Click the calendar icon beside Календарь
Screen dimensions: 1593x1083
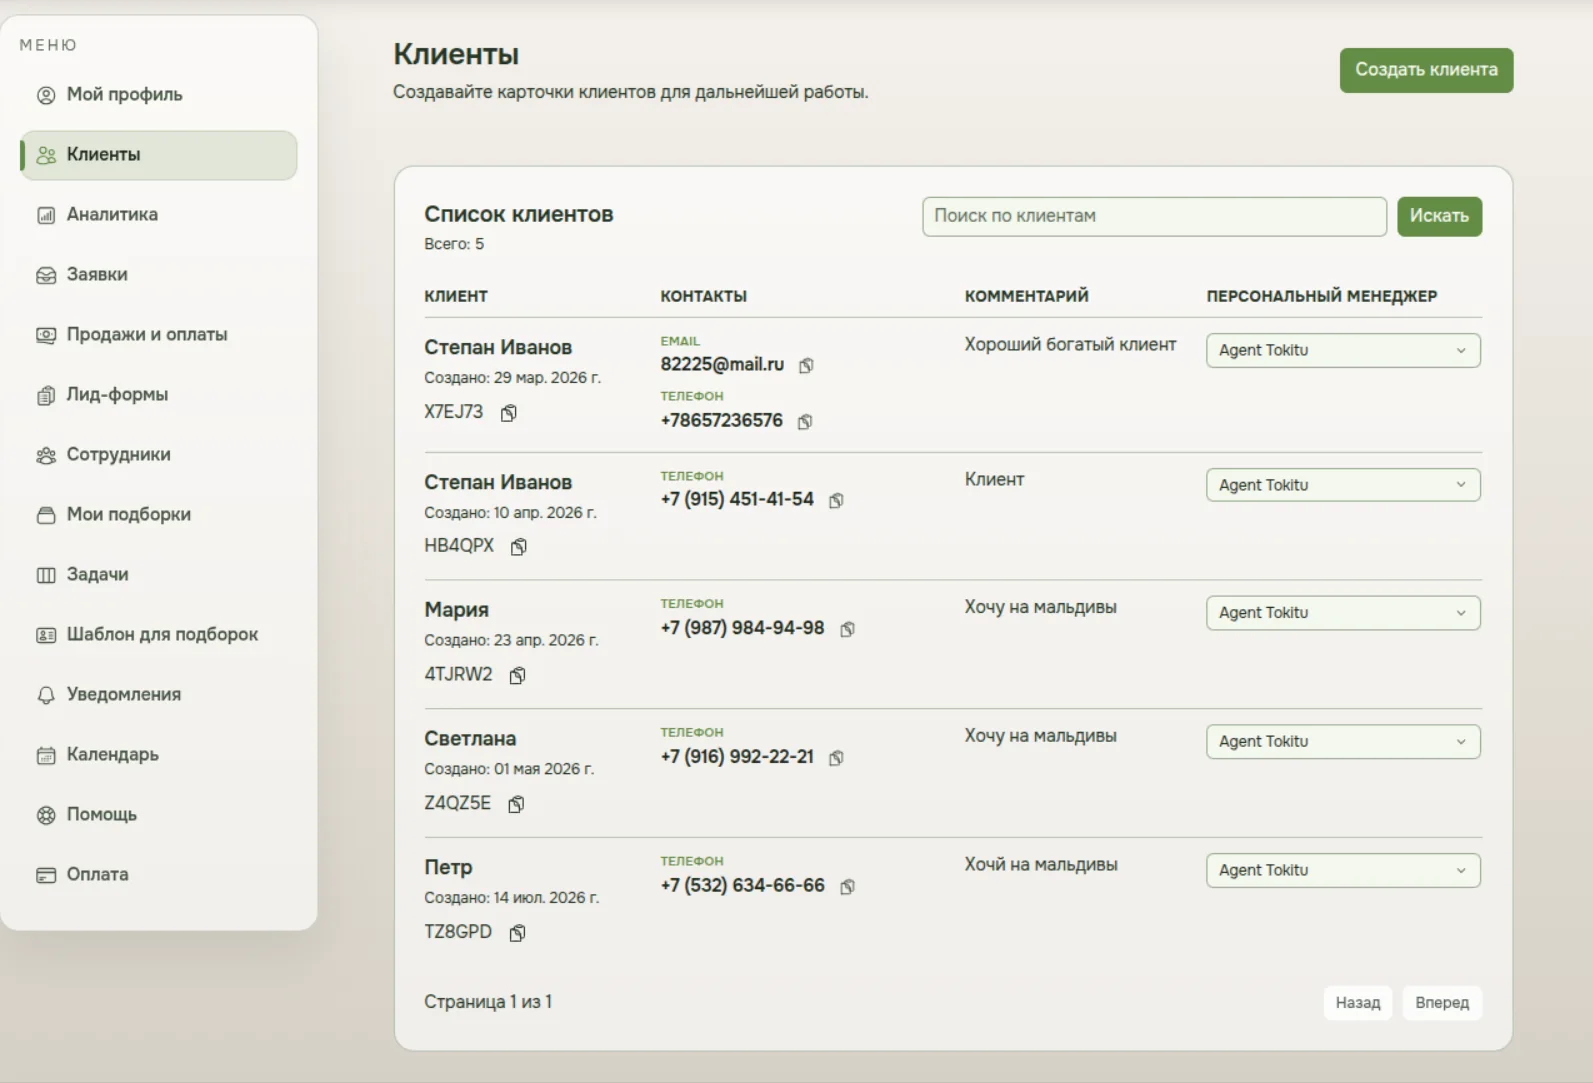click(46, 755)
